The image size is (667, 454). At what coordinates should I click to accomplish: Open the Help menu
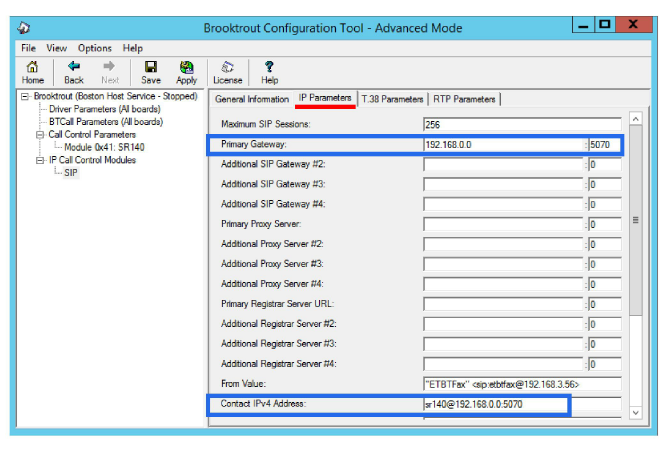(x=133, y=48)
